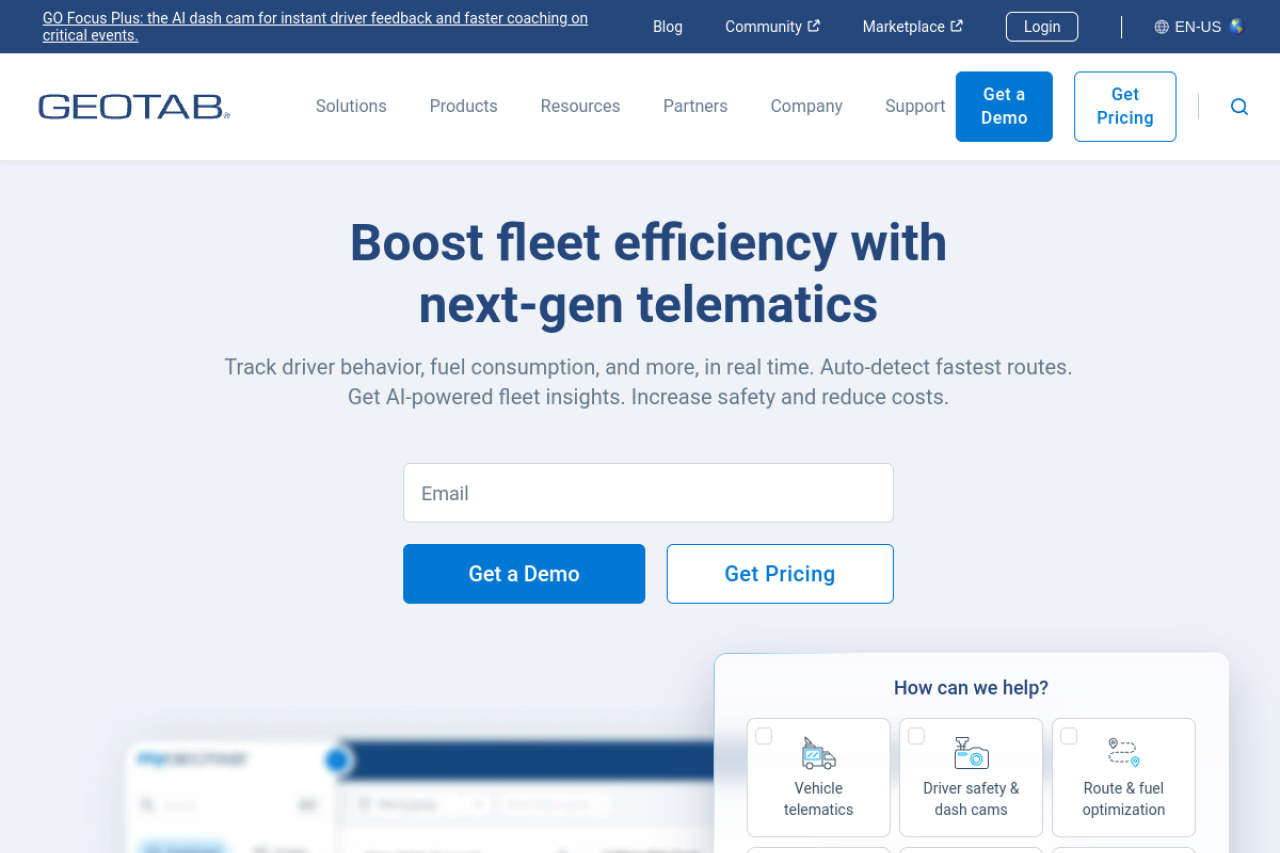Visit the Community link text
The image size is (1280, 853).
(763, 27)
